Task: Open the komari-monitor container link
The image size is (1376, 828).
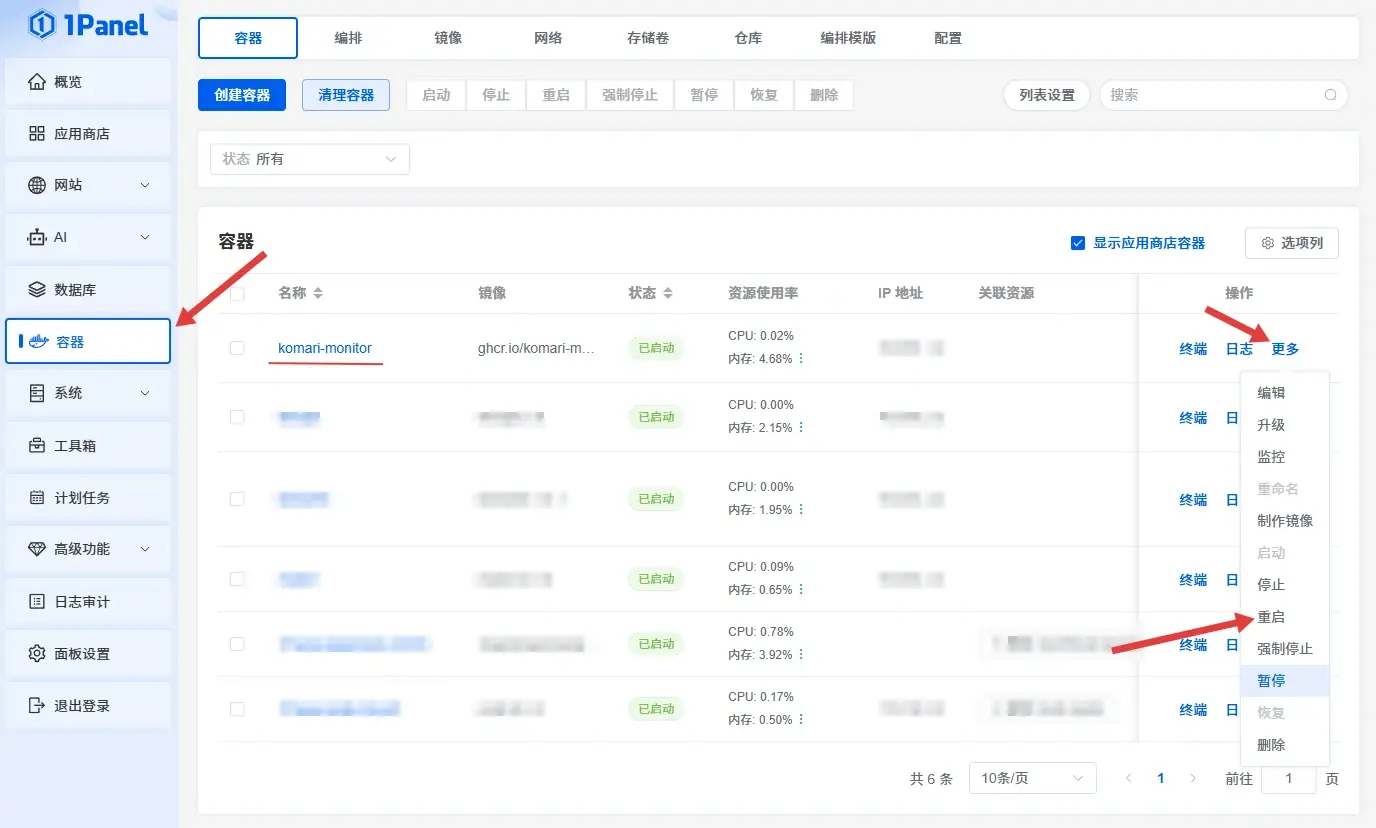Action: tap(325, 348)
